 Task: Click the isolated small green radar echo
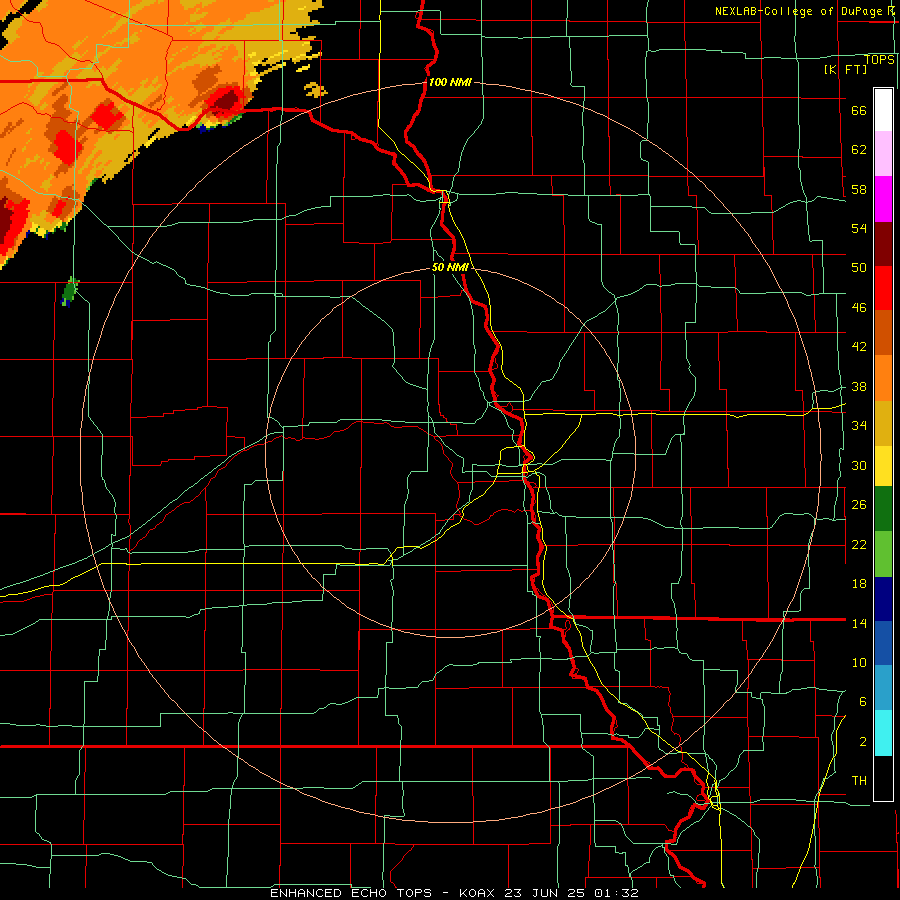tap(70, 291)
